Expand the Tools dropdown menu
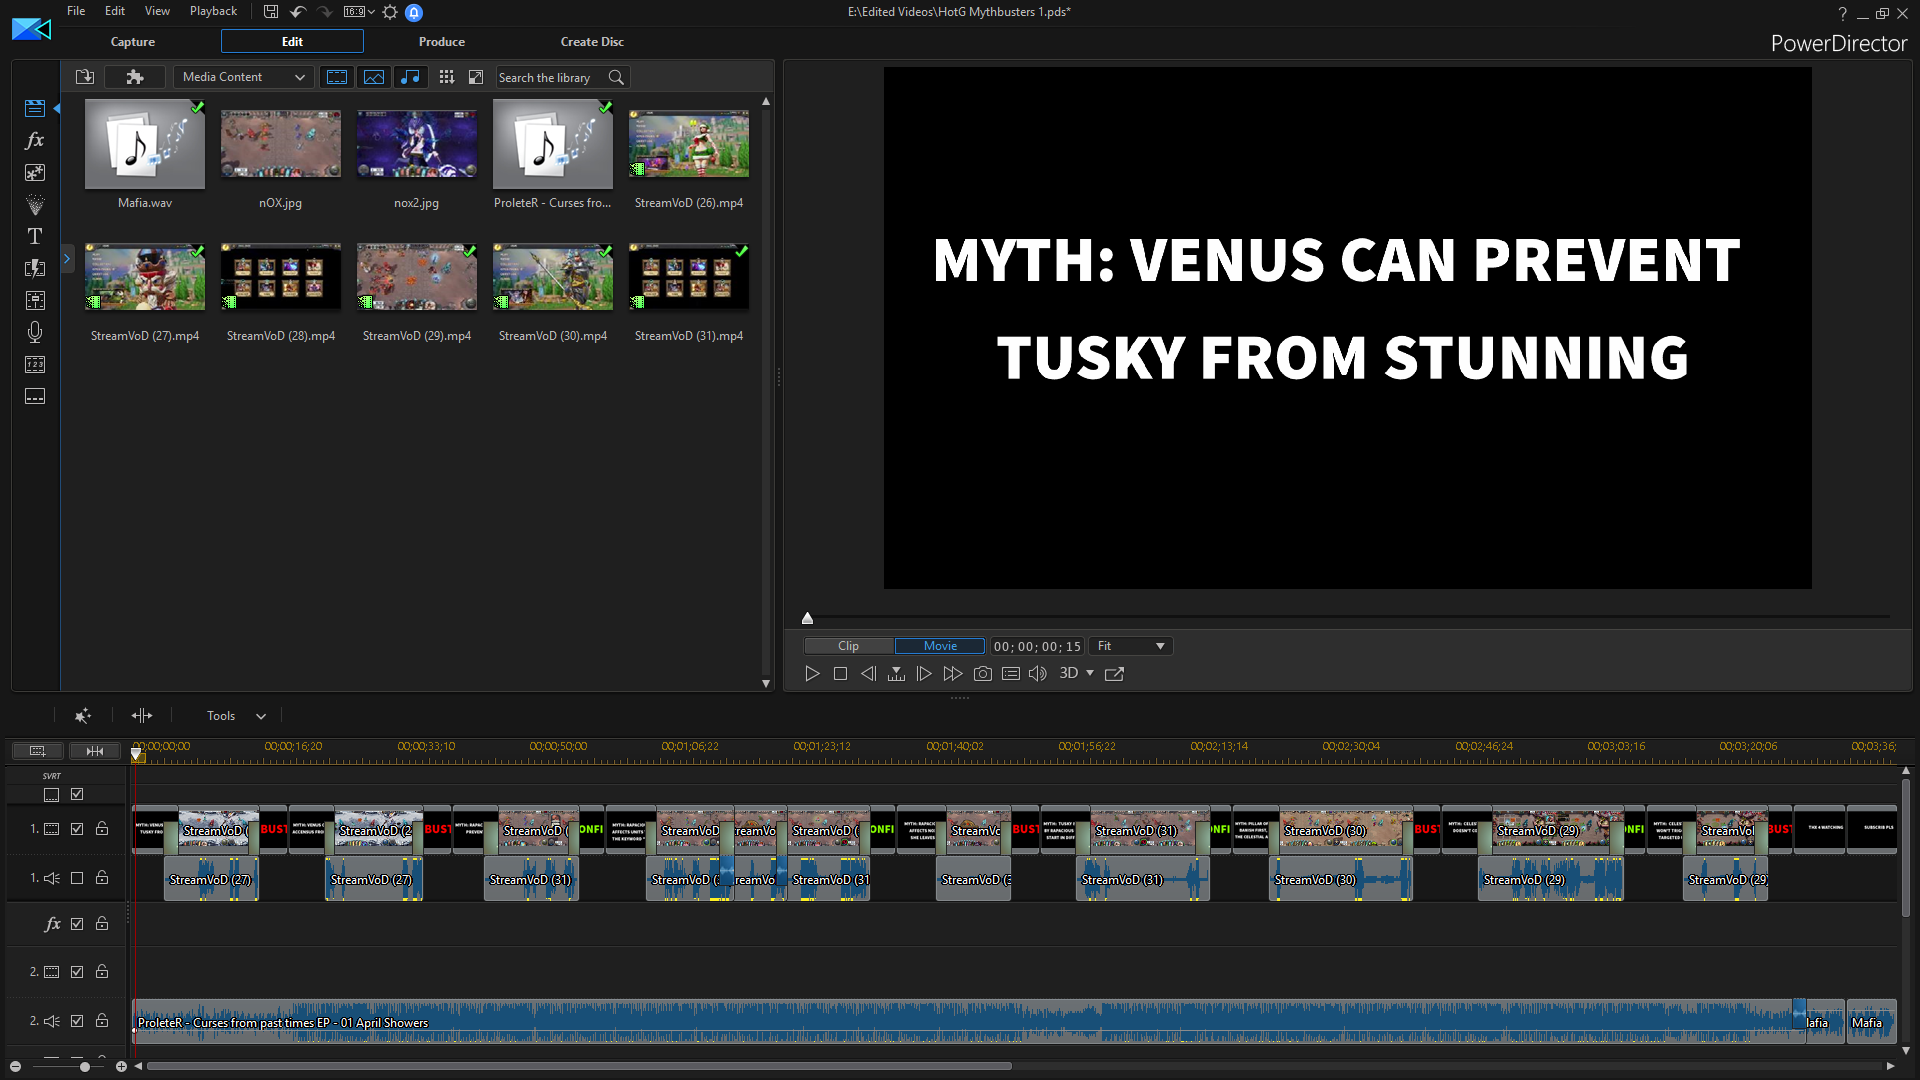Image resolution: width=1920 pixels, height=1080 pixels. 236,716
